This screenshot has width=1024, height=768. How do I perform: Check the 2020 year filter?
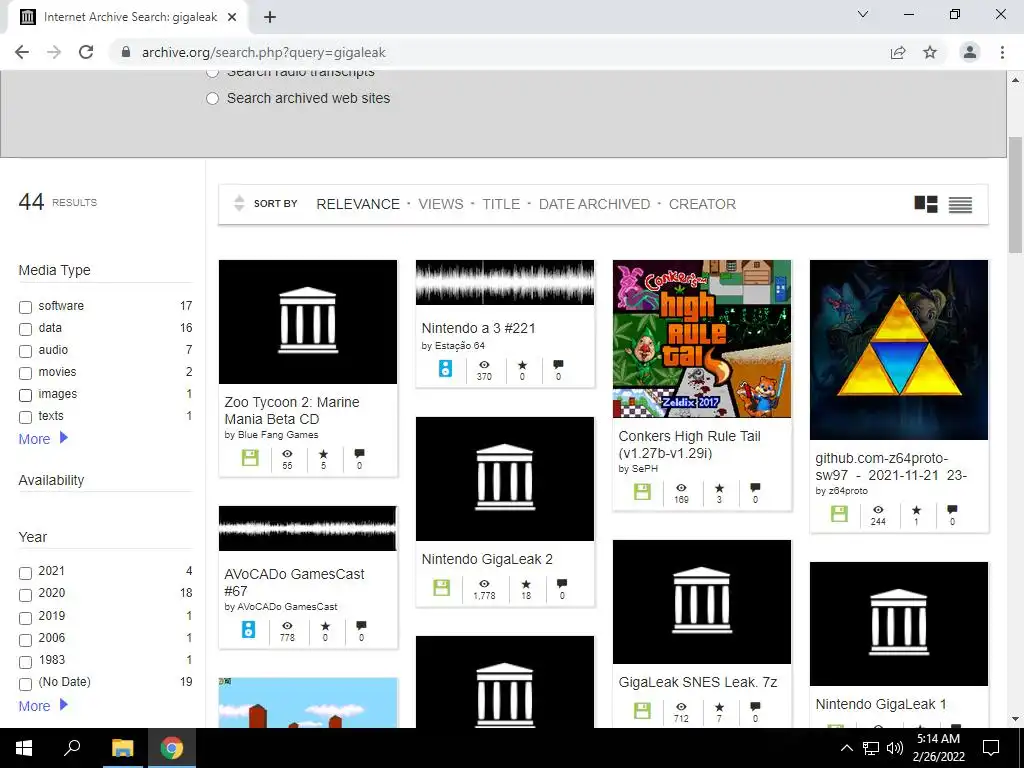coord(25,595)
